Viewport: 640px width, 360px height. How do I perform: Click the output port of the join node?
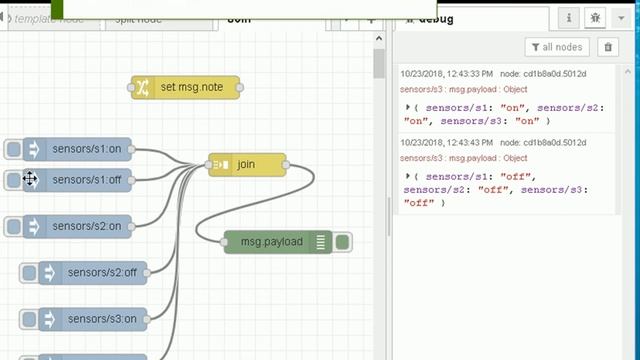pos(286,165)
